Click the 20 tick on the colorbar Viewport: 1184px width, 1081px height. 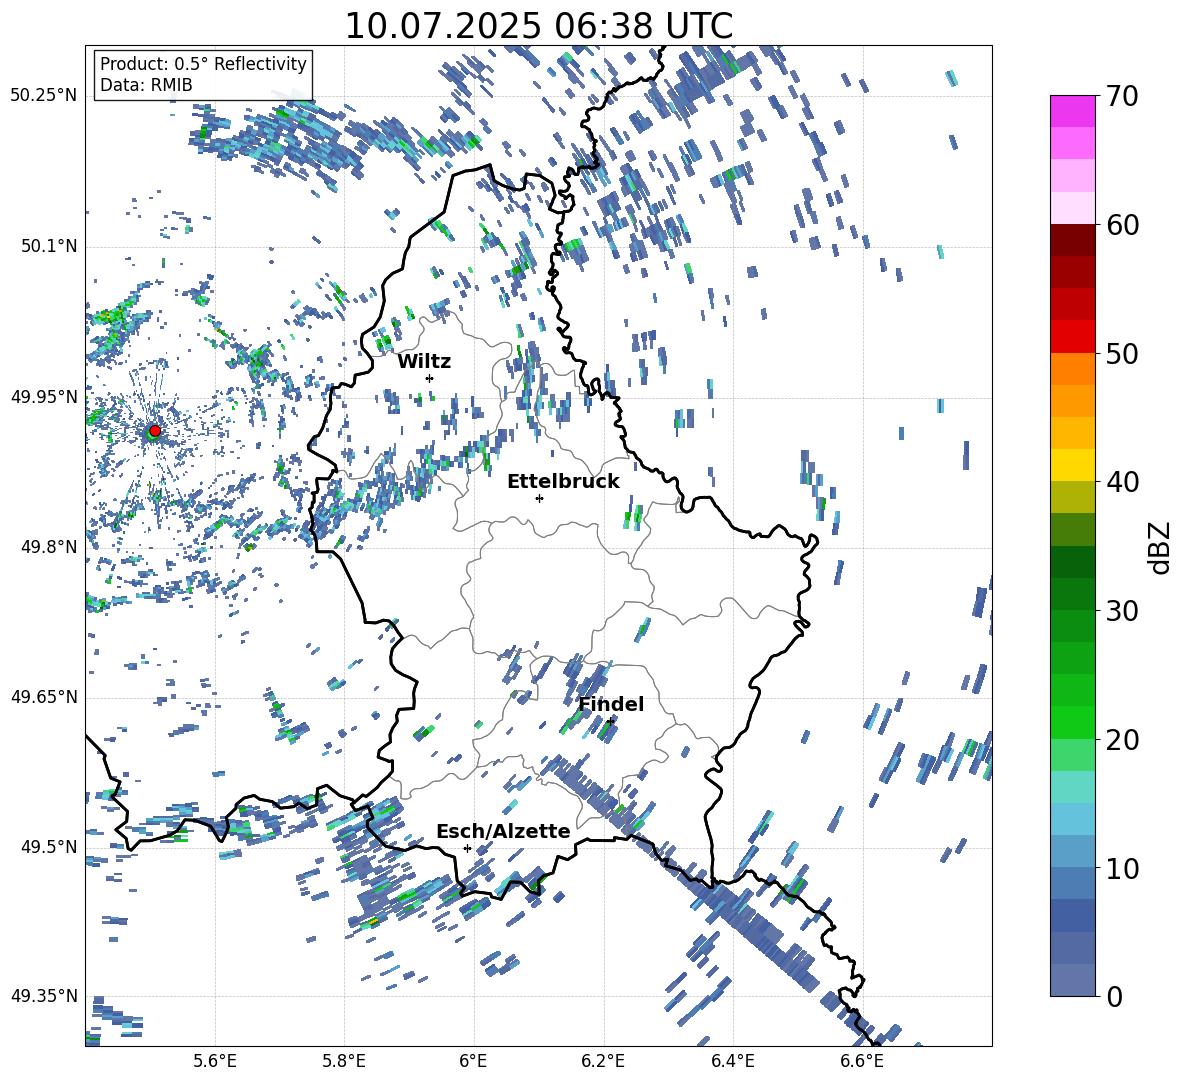1122,739
